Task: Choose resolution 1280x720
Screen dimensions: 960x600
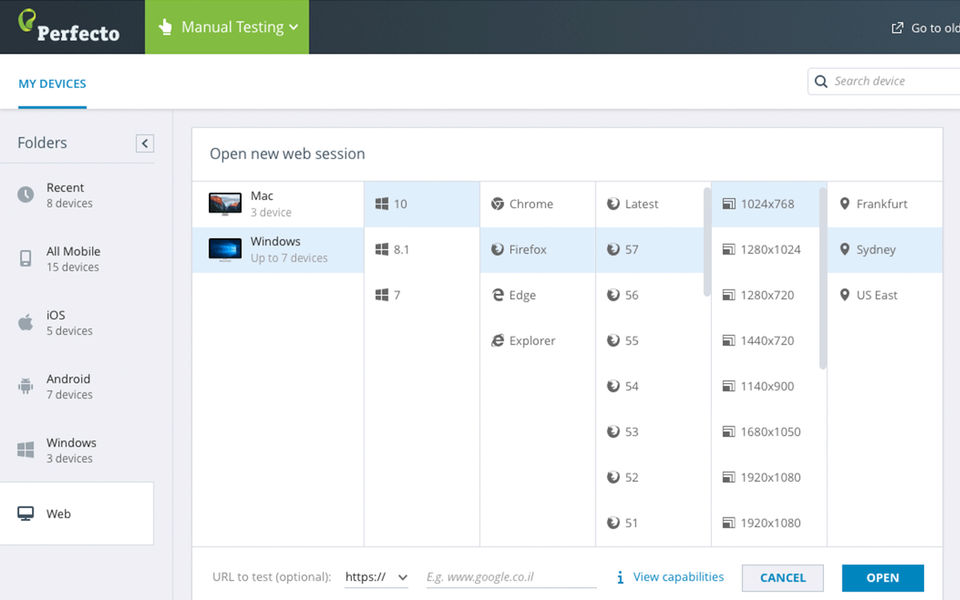Action: point(765,295)
